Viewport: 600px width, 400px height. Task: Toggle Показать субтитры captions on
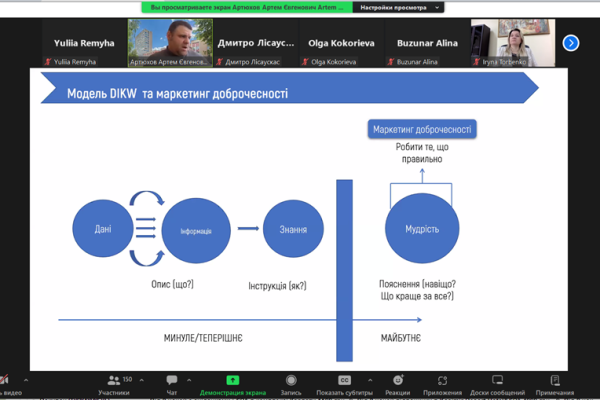[x=344, y=385]
